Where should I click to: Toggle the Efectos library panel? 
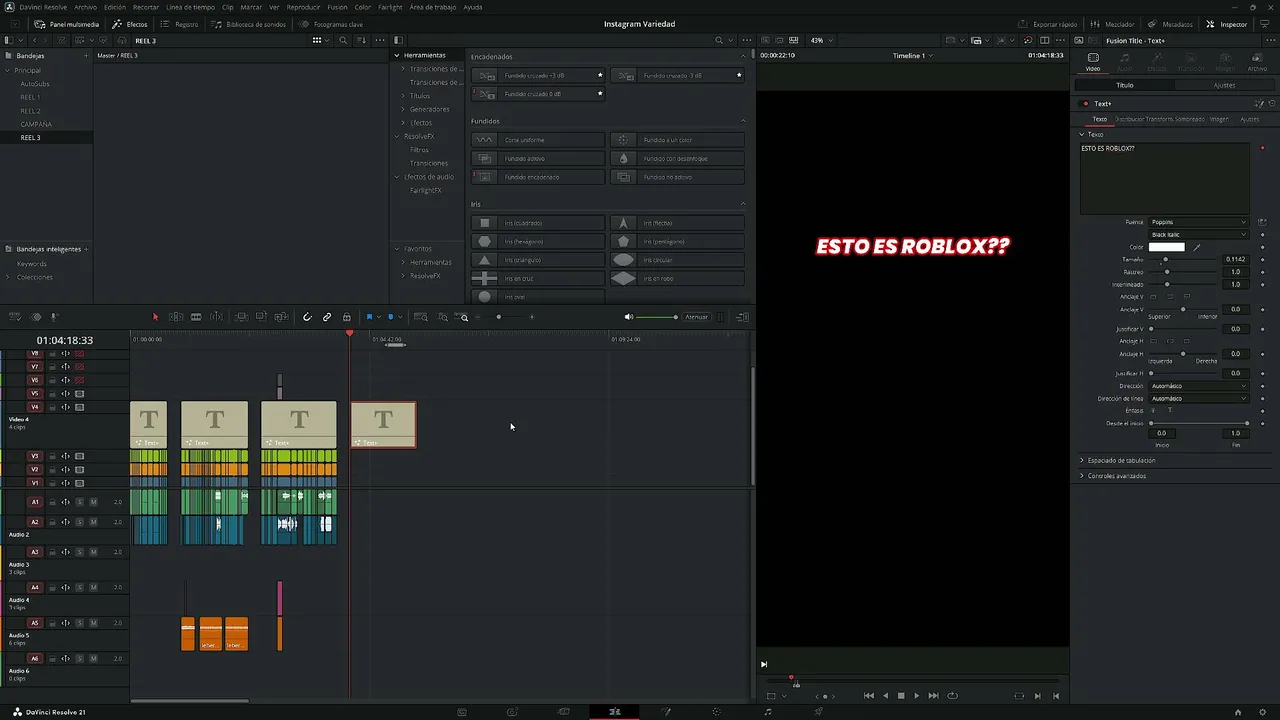130,24
